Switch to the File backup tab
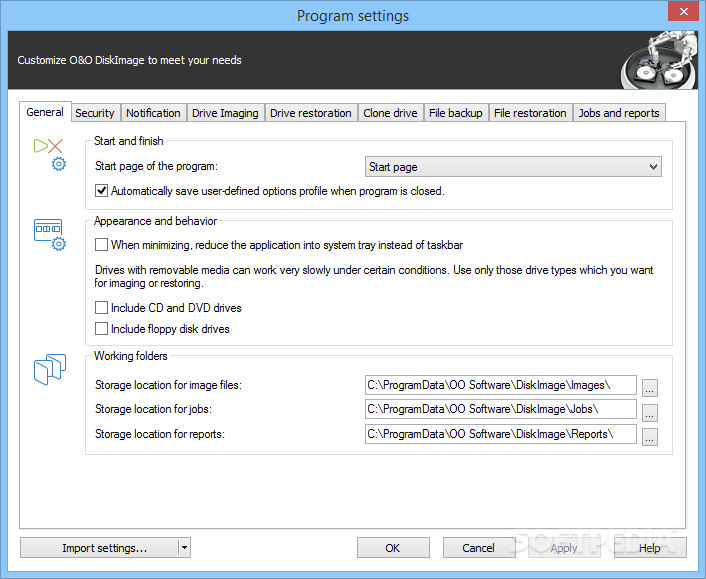 click(456, 113)
